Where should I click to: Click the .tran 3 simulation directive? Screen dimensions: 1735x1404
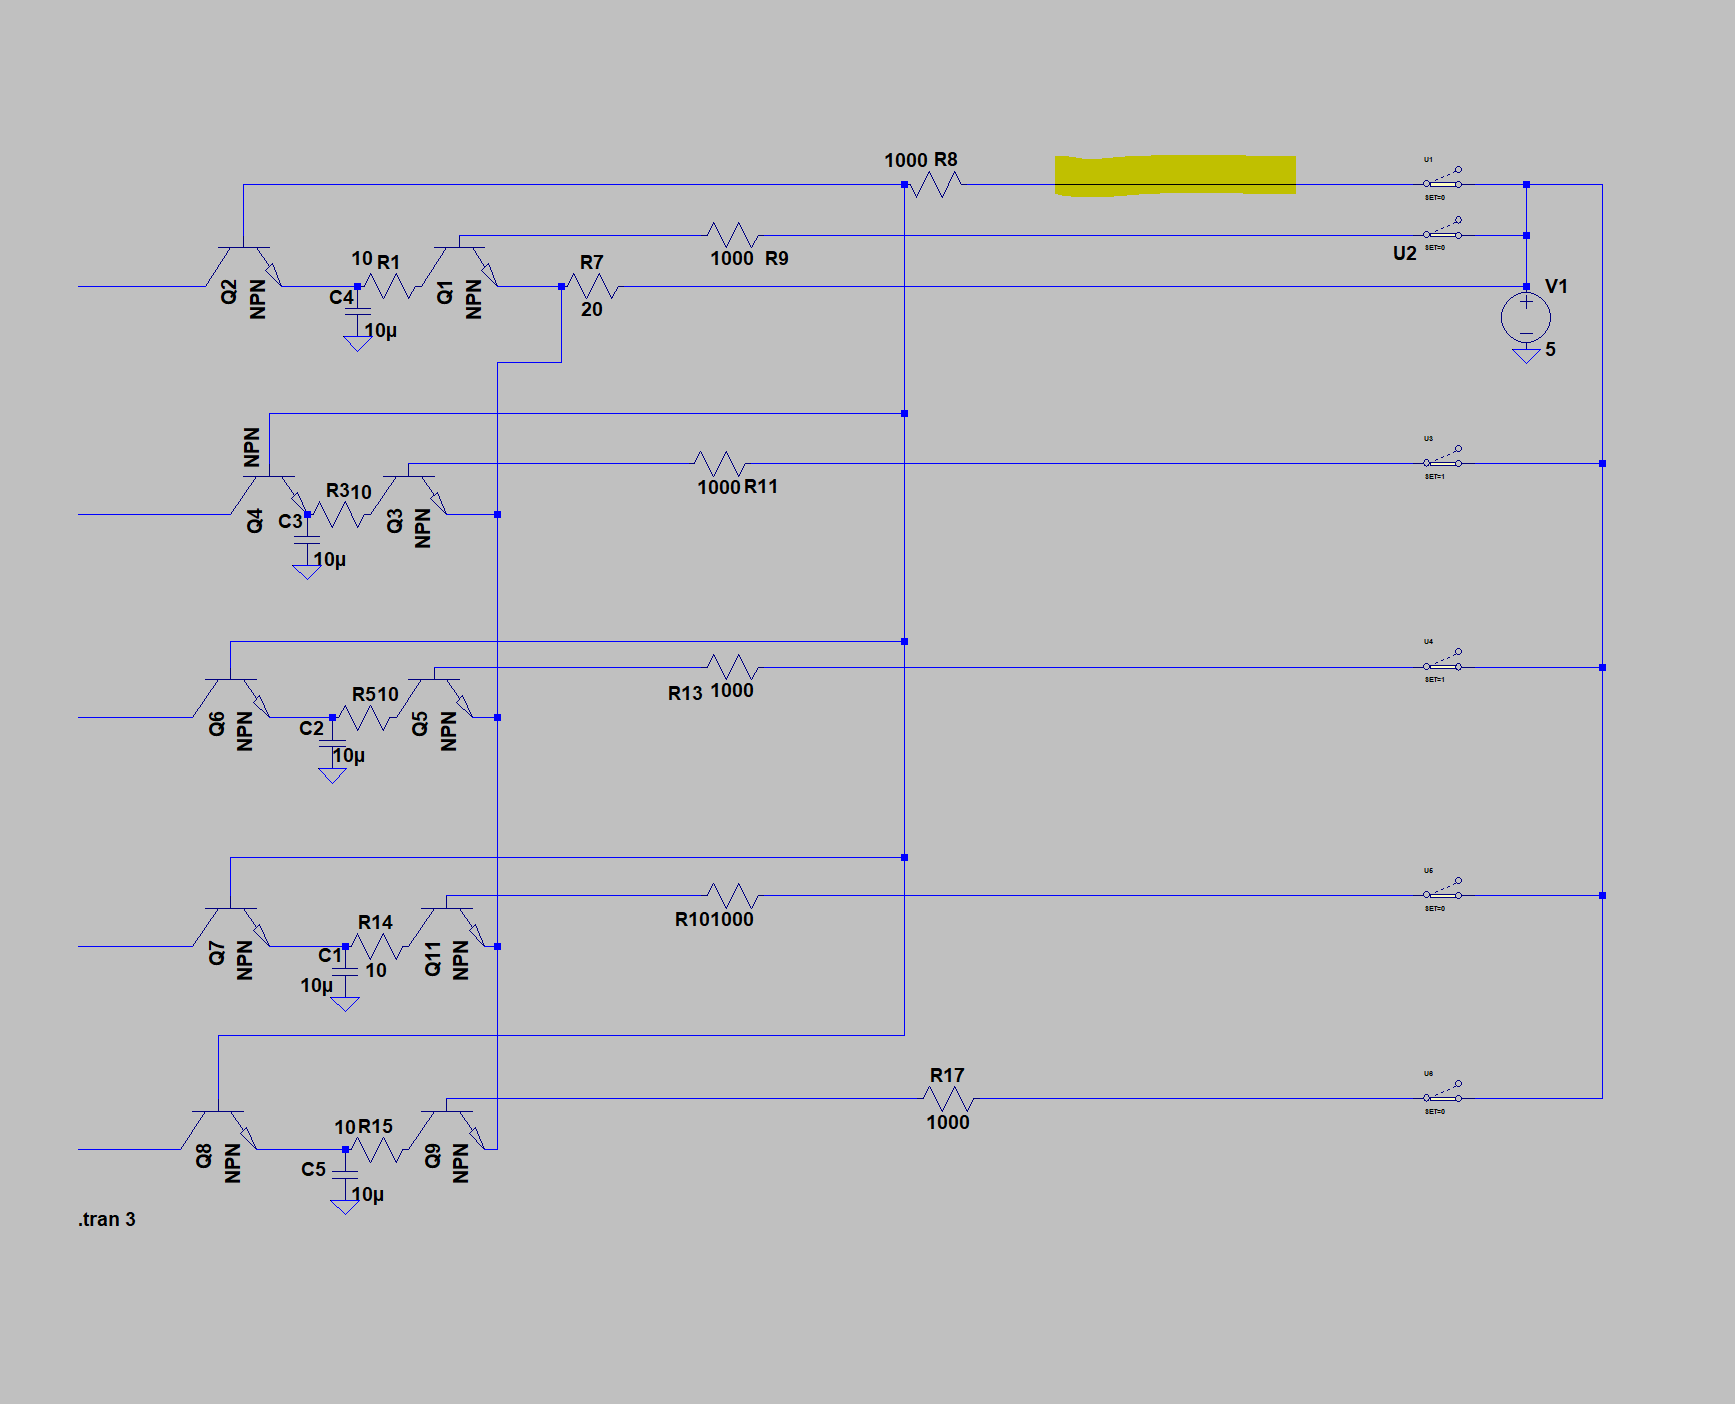[107, 1219]
